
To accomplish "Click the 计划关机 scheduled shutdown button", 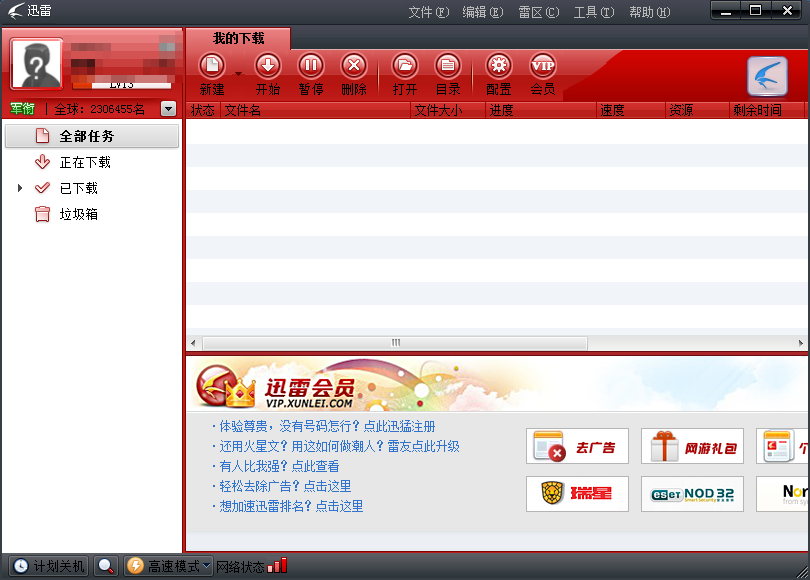I will click(x=49, y=566).
